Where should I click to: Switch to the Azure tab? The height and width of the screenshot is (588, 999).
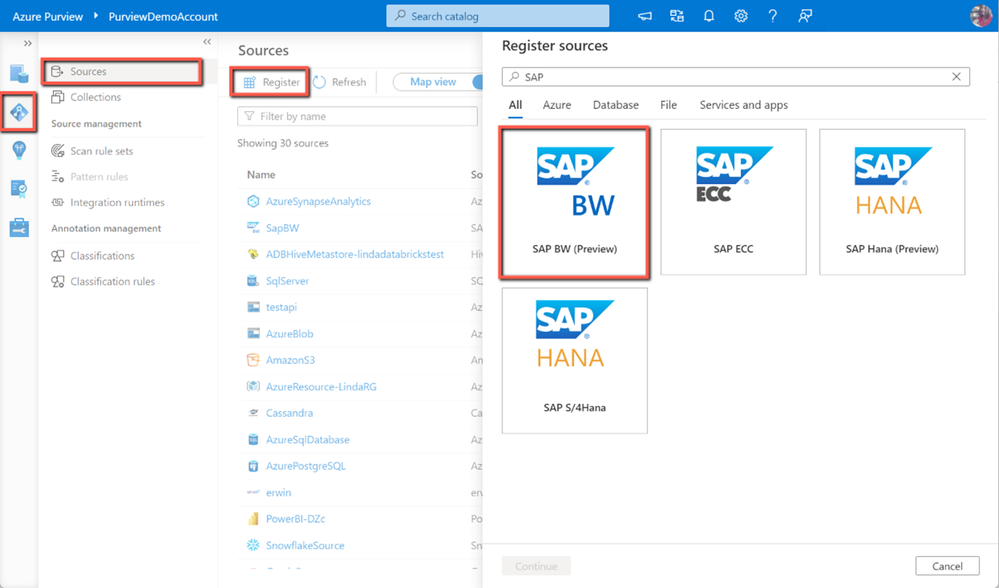(x=557, y=105)
